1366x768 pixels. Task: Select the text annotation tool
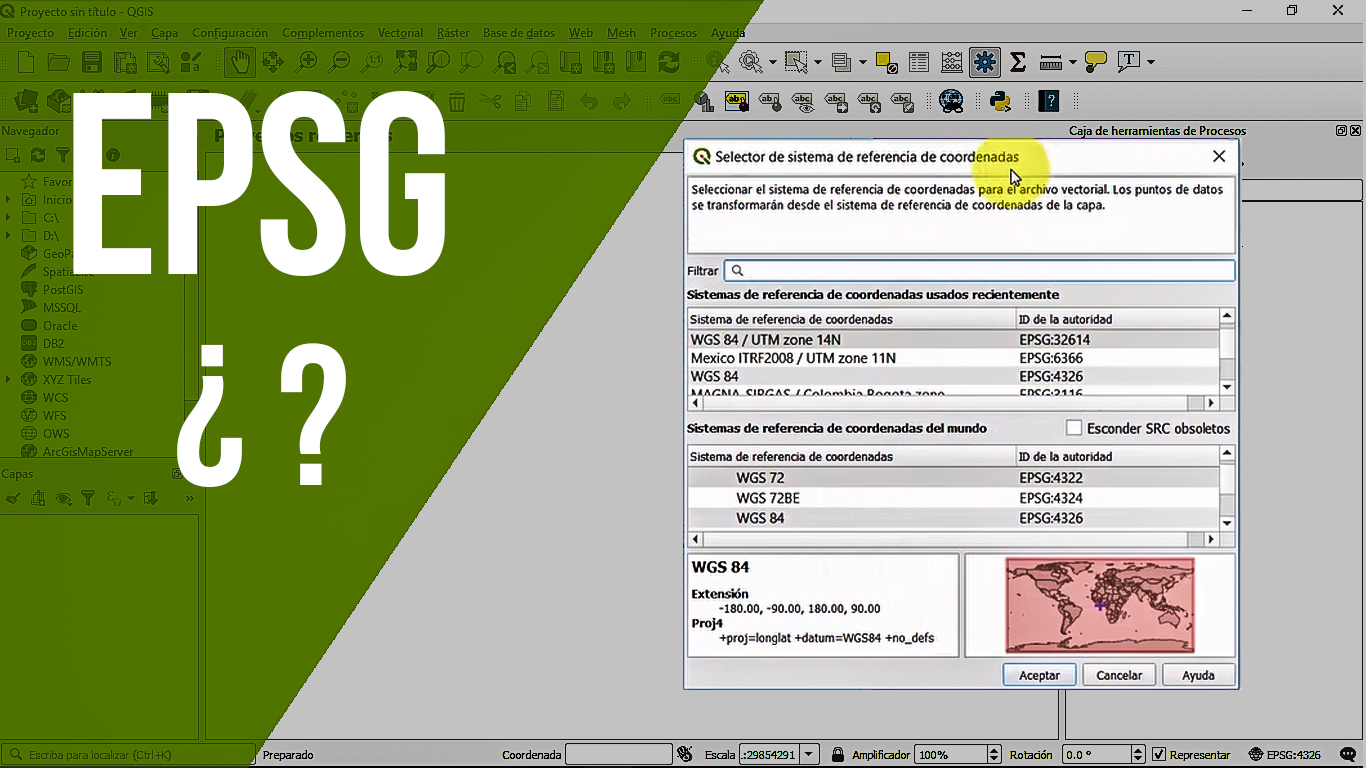point(1129,62)
